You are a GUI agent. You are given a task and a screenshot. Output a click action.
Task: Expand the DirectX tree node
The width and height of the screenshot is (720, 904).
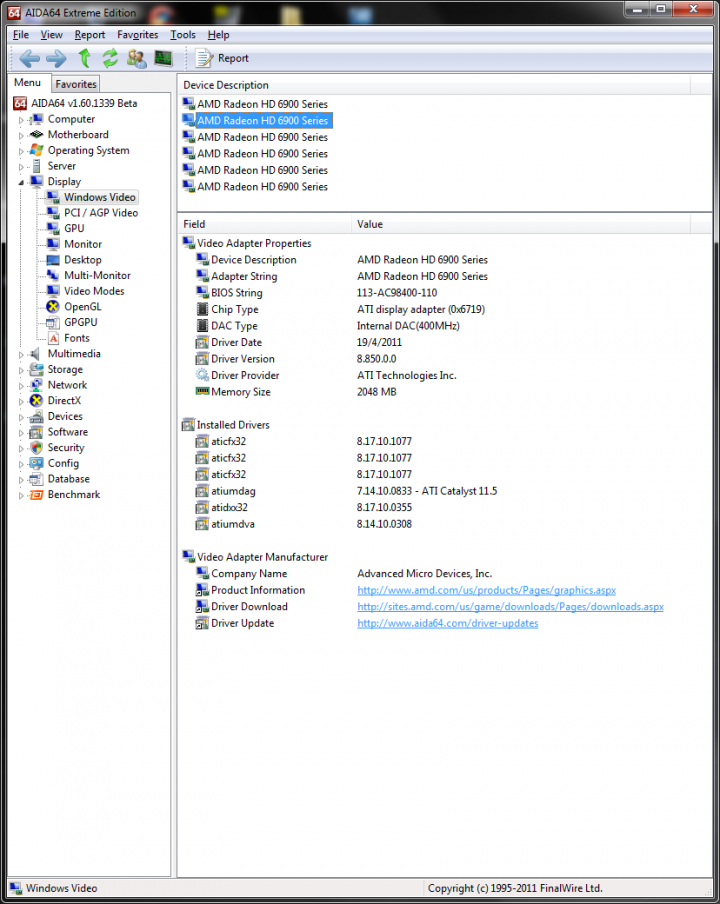click(21, 401)
